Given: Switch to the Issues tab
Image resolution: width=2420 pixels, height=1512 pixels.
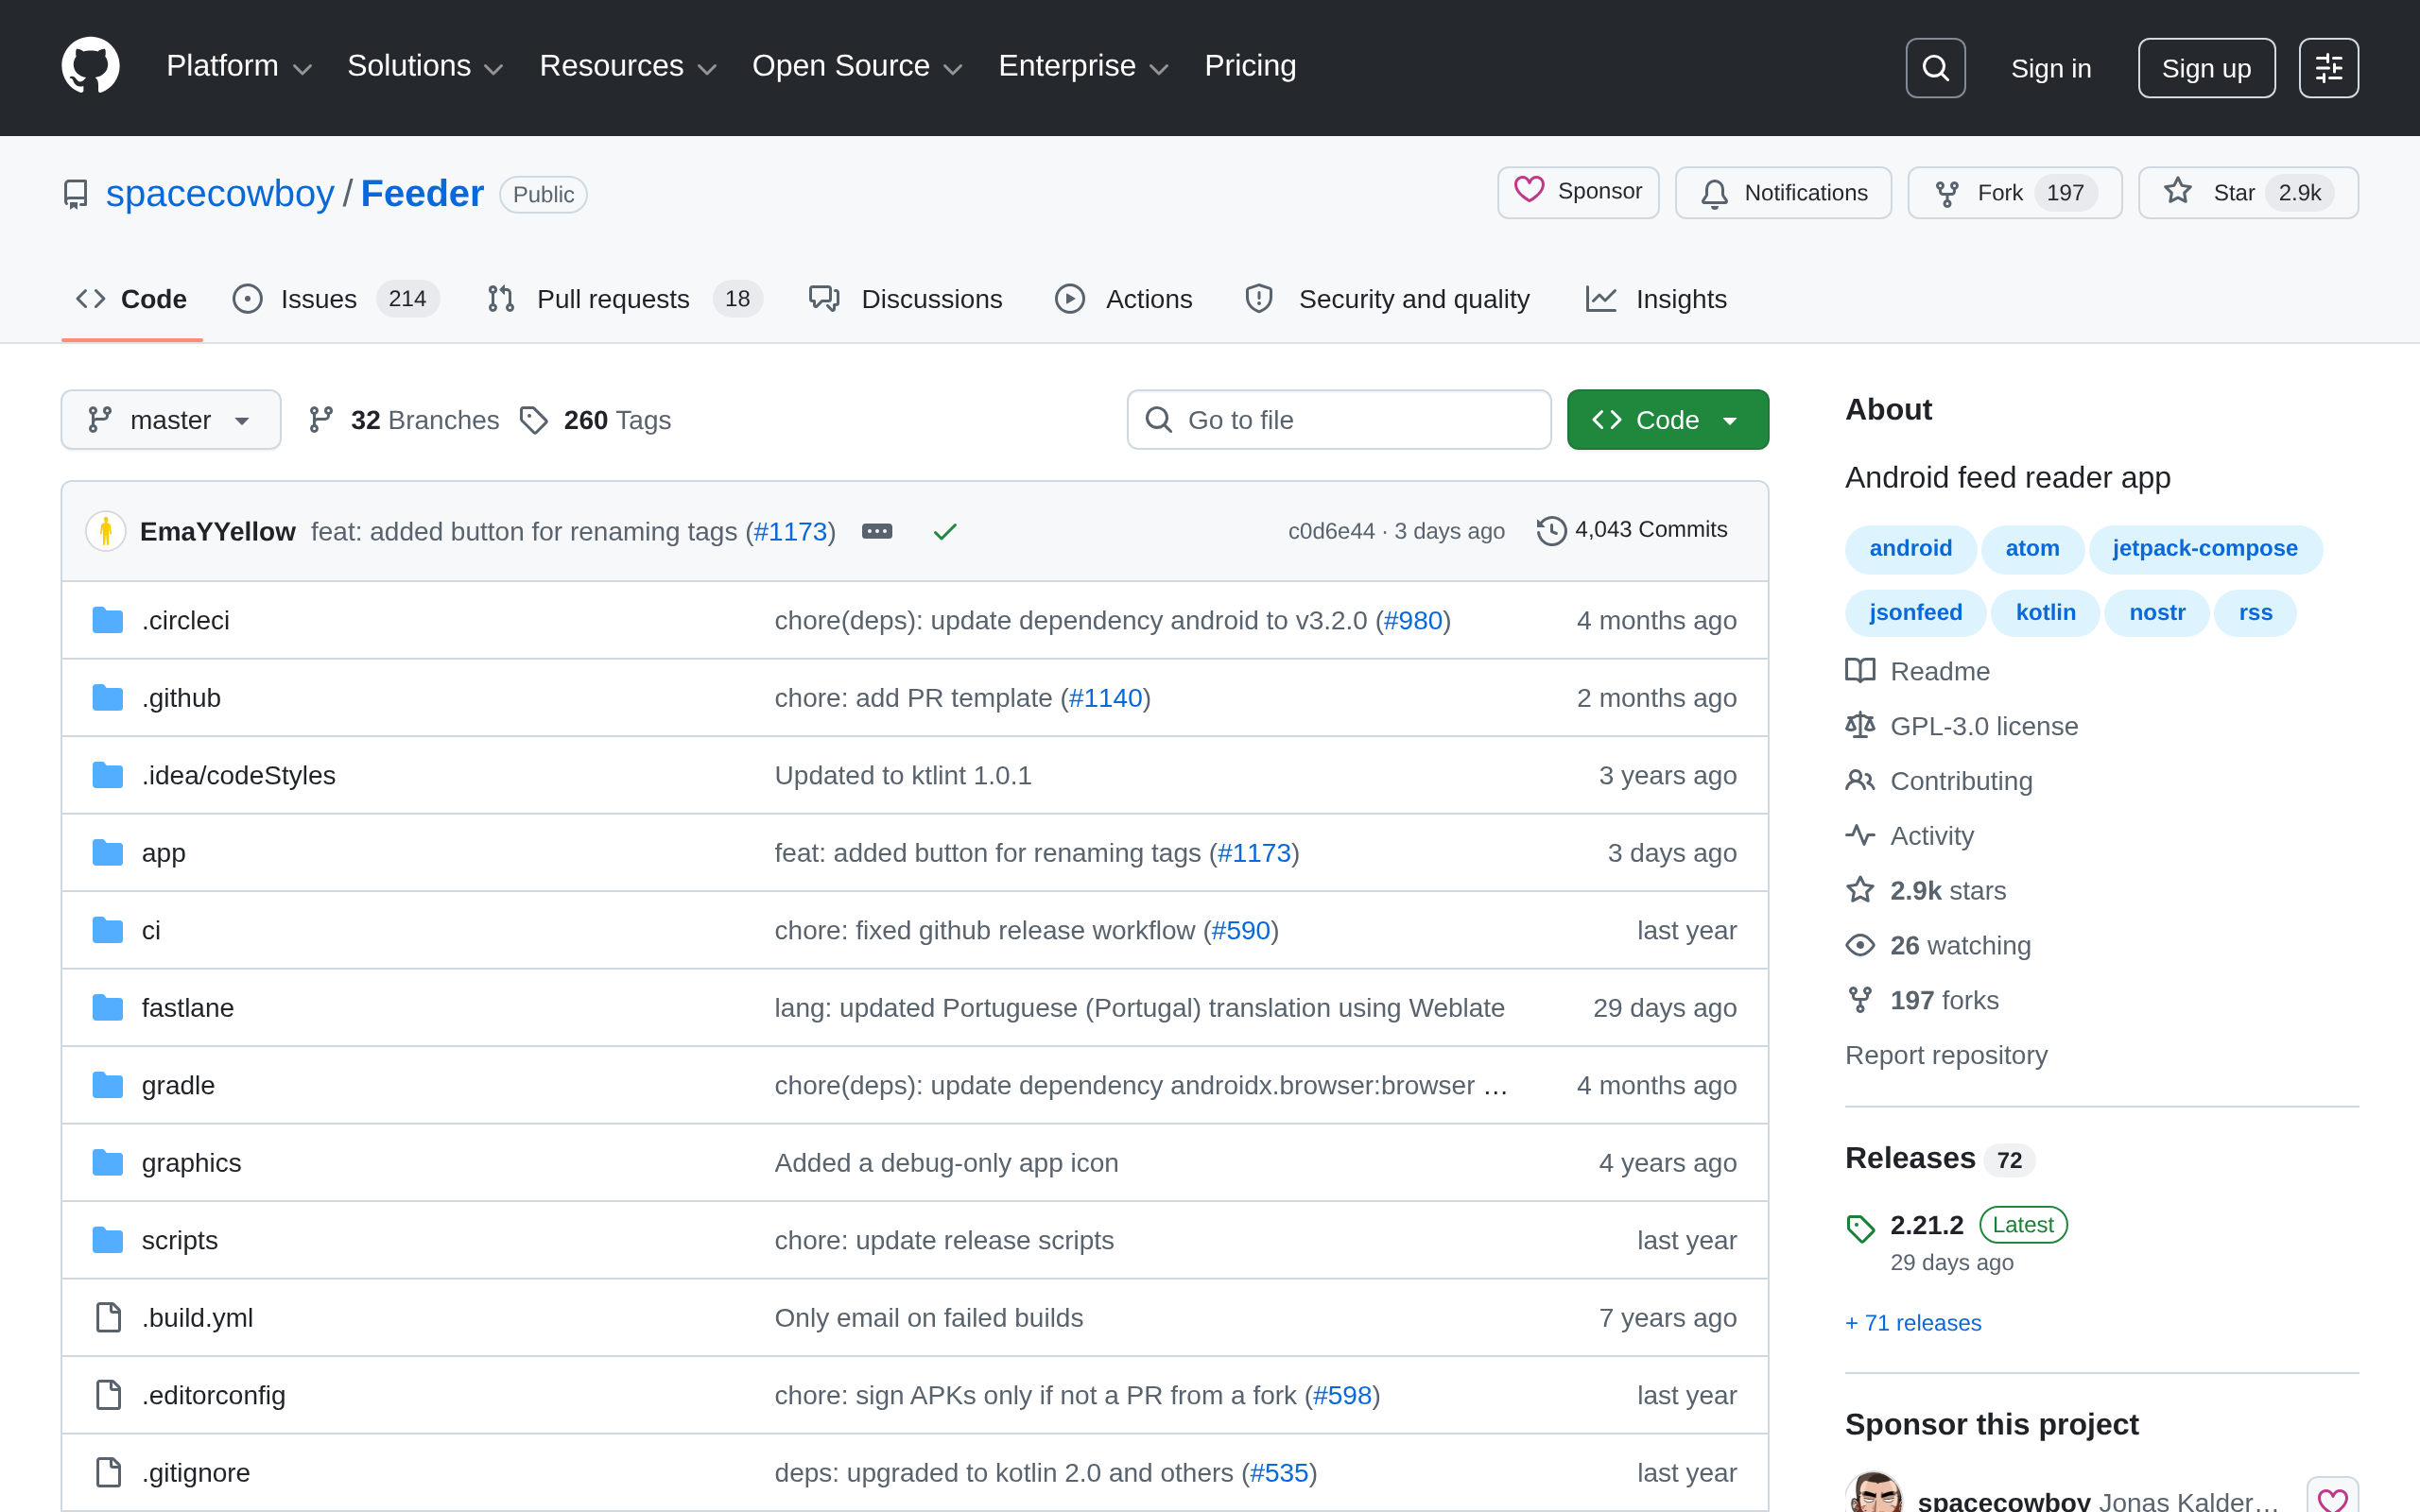Looking at the screenshot, I should 335,299.
